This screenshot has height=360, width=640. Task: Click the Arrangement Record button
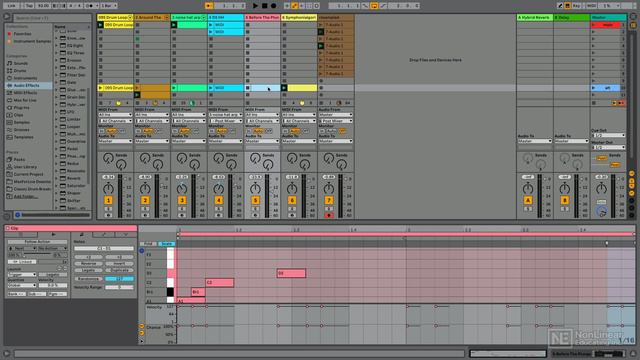click(x=273, y=6)
